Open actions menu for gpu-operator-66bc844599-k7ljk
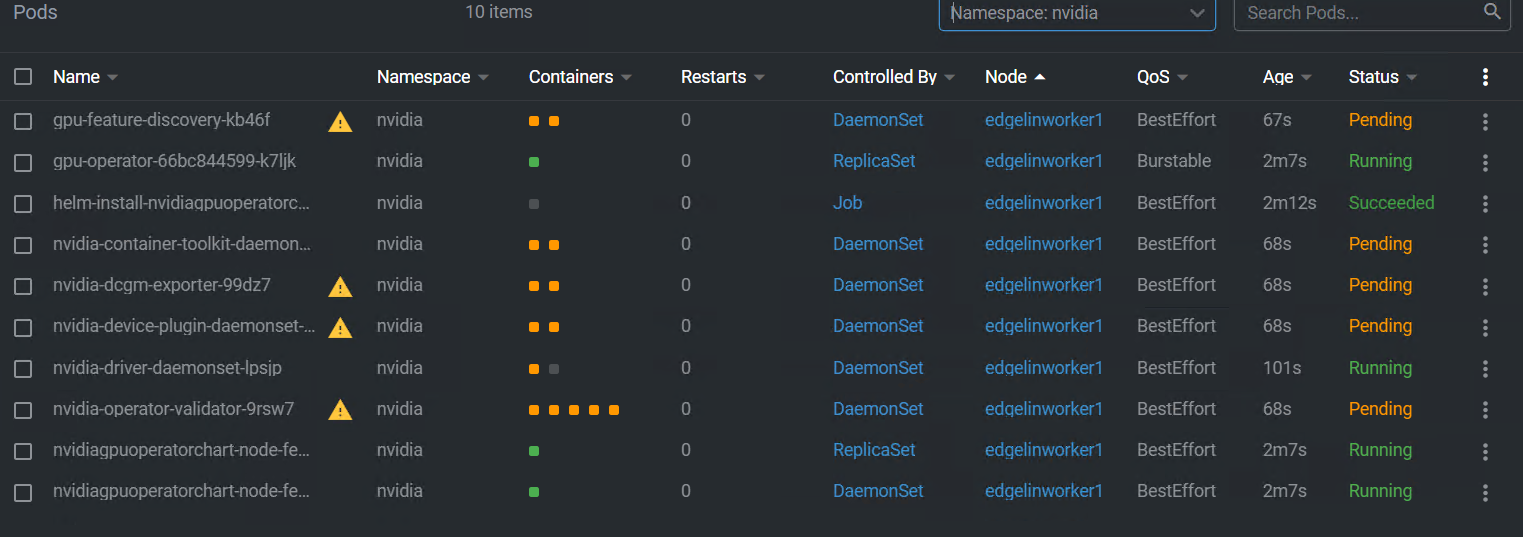Viewport: 1523px width, 537px height. click(x=1485, y=162)
